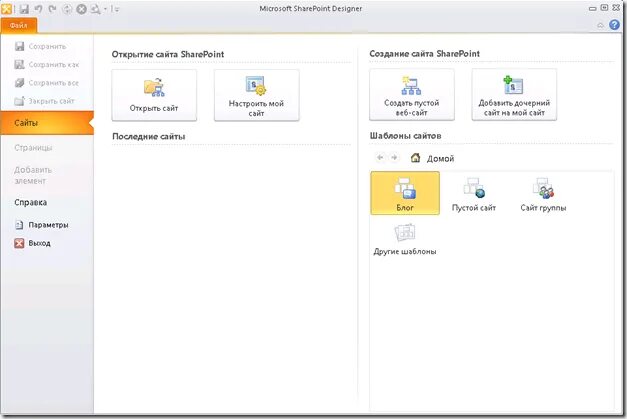Select Добавить элемент in the sidebar
Image resolution: width=627 pixels, height=419 pixels.
(33, 175)
